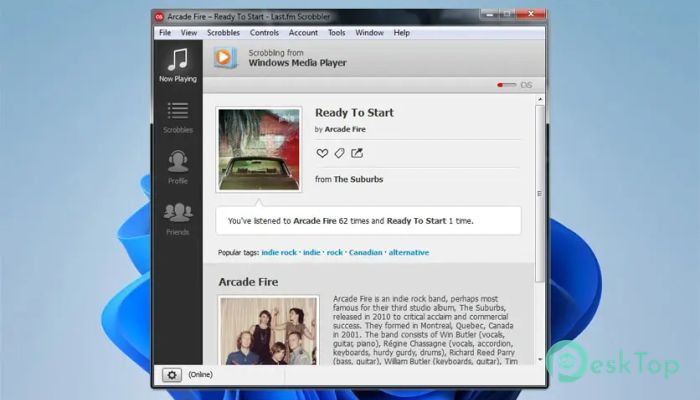Open the Scrobbles sidebar section
Viewport: 700px width, 400px height.
(x=178, y=118)
